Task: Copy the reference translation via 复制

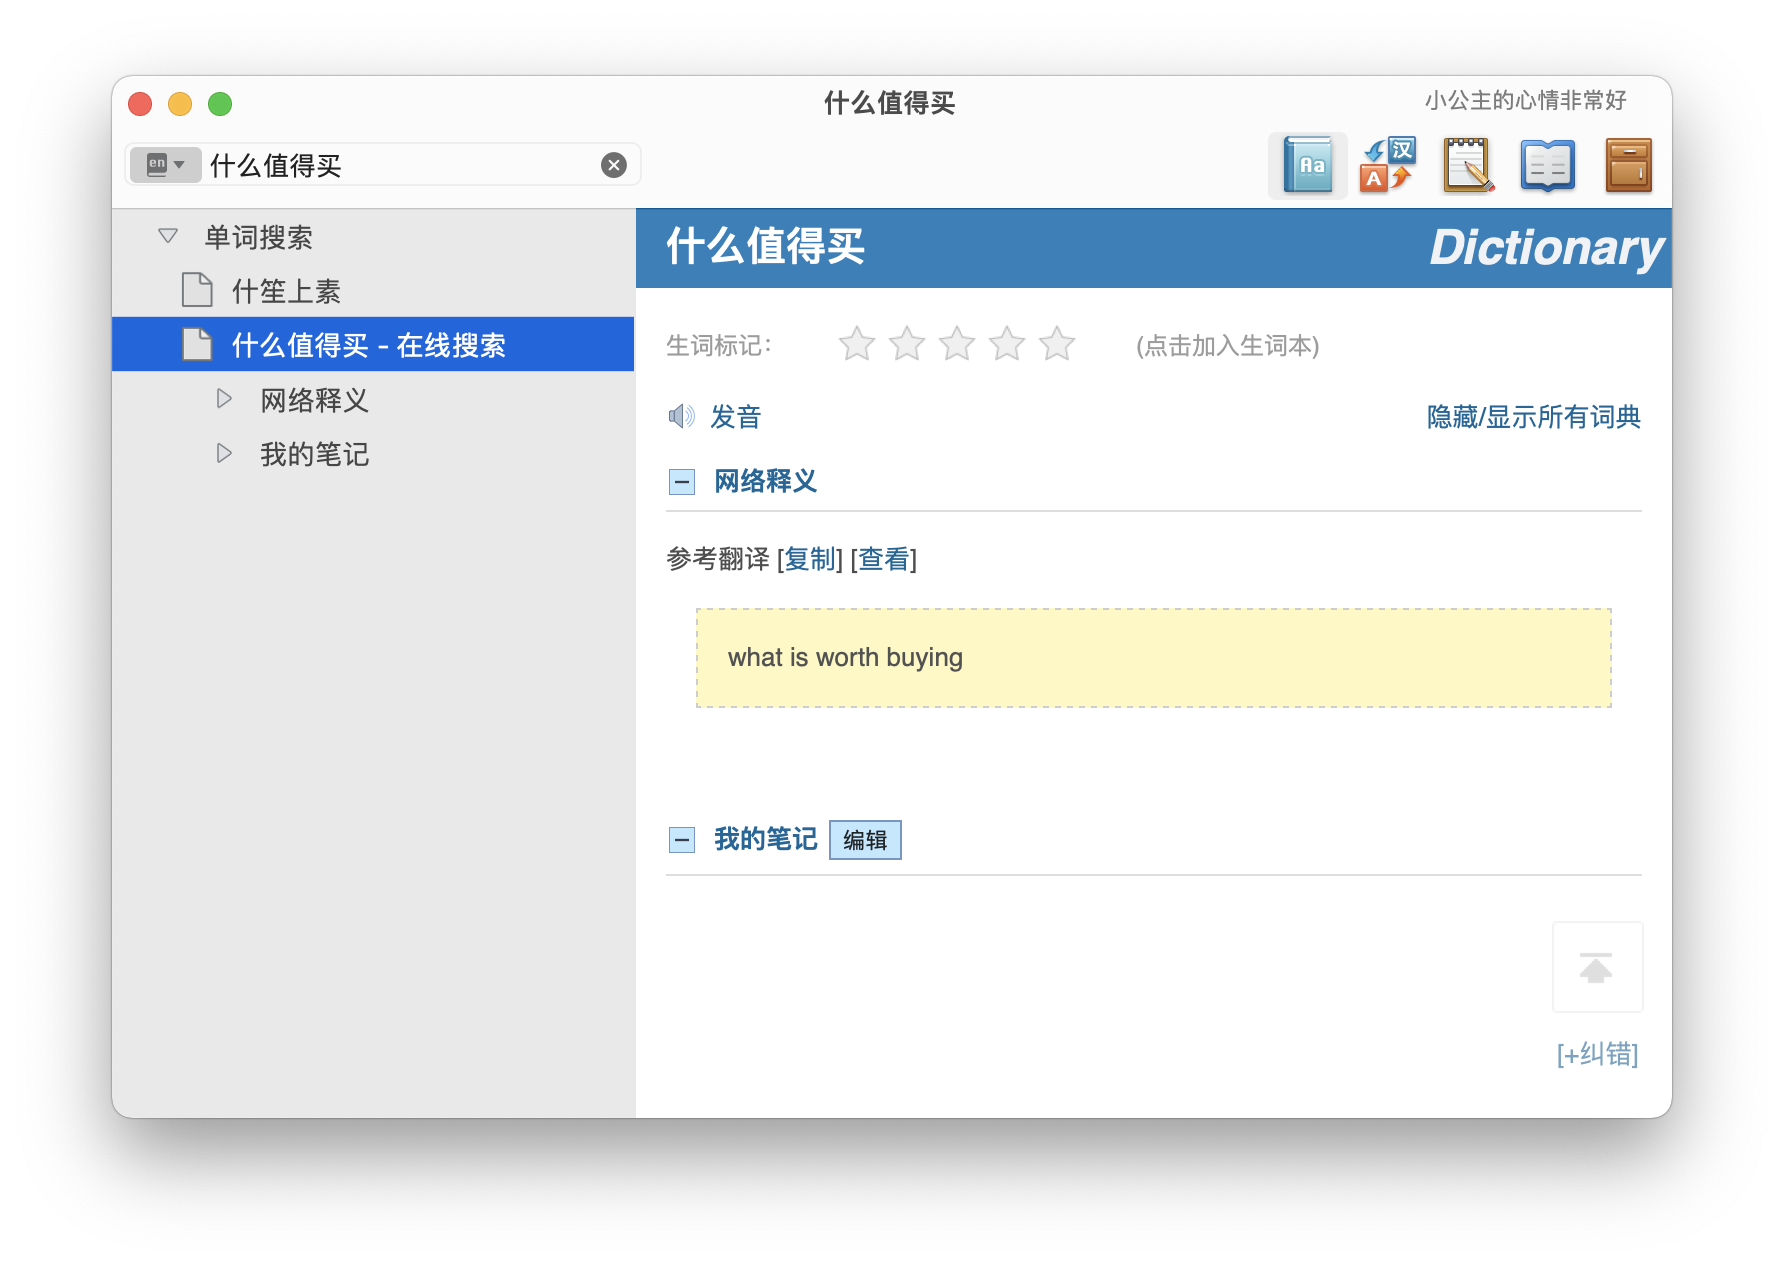Action: pos(810,559)
